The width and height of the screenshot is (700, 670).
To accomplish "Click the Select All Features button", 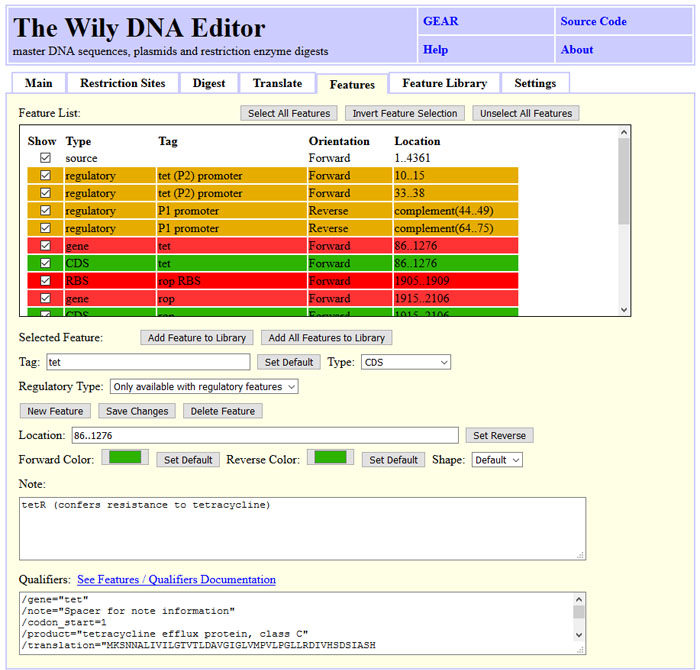I will point(289,113).
